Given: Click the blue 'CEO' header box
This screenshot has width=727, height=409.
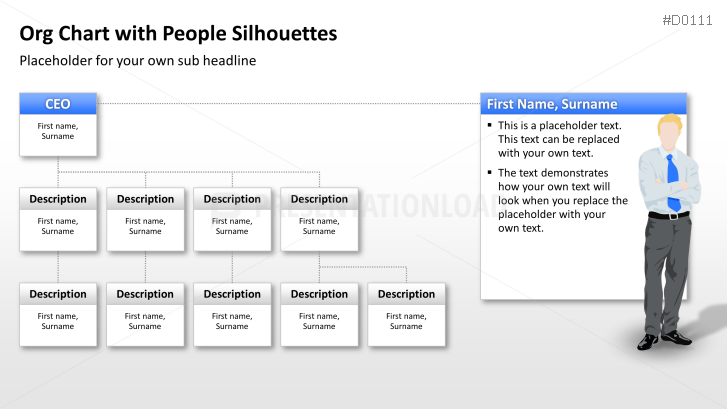Looking at the screenshot, I should click(58, 104).
